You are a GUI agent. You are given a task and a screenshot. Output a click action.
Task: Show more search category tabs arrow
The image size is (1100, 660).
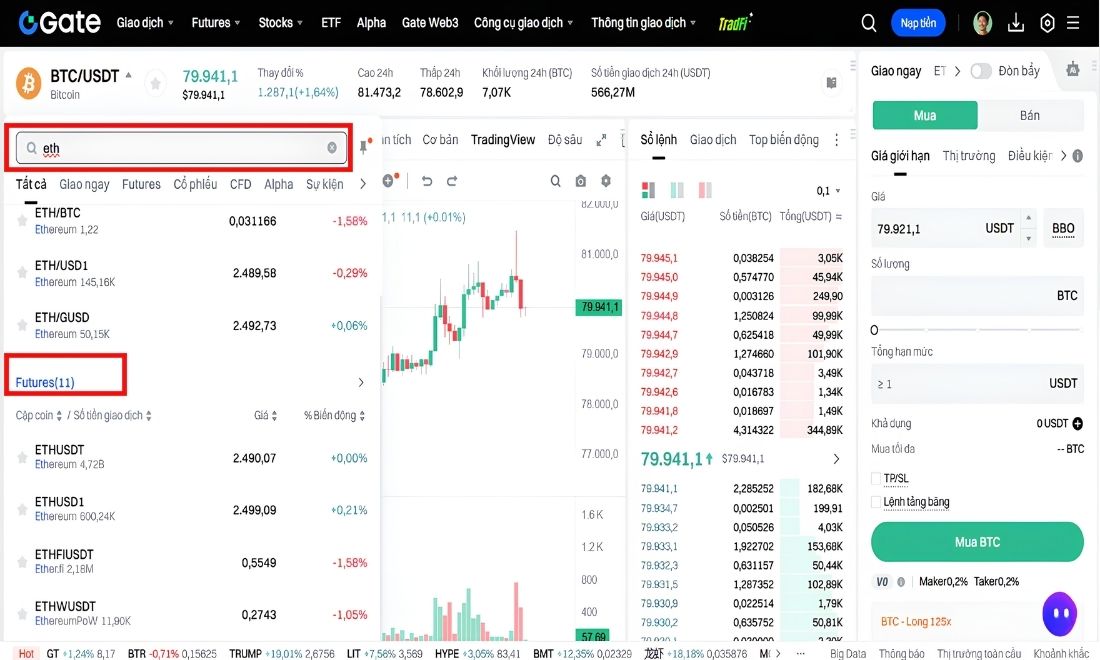pos(363,184)
